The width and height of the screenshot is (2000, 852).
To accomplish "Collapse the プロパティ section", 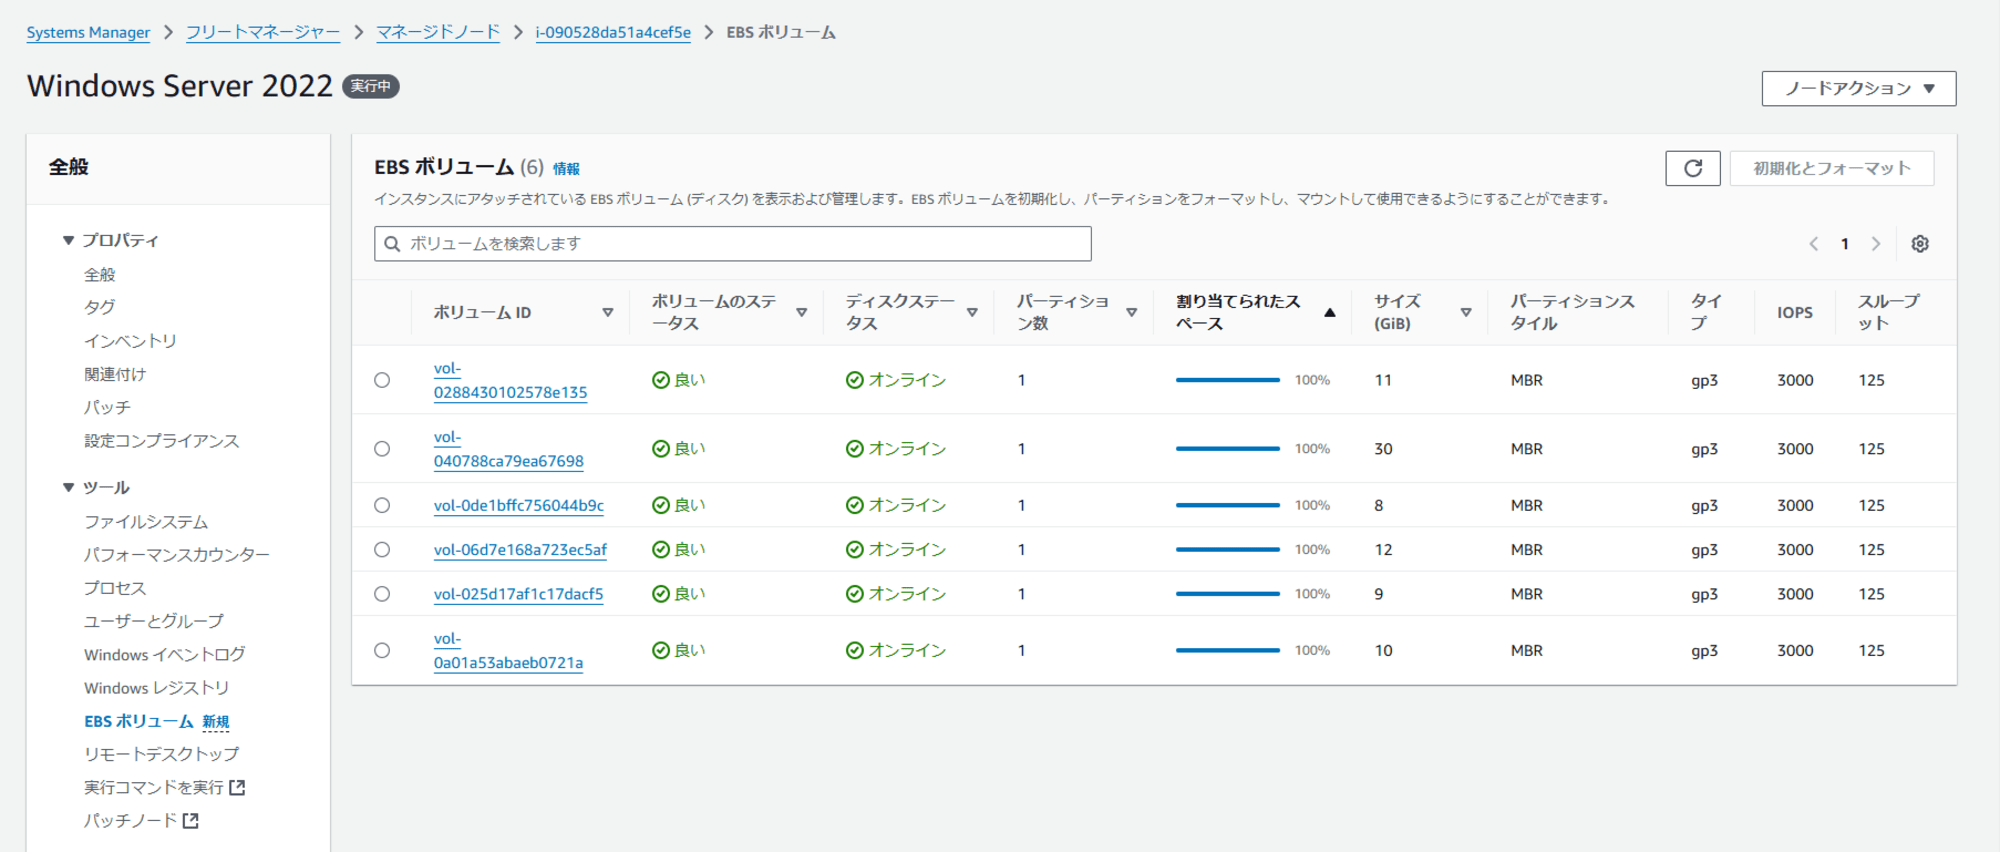I will point(69,241).
